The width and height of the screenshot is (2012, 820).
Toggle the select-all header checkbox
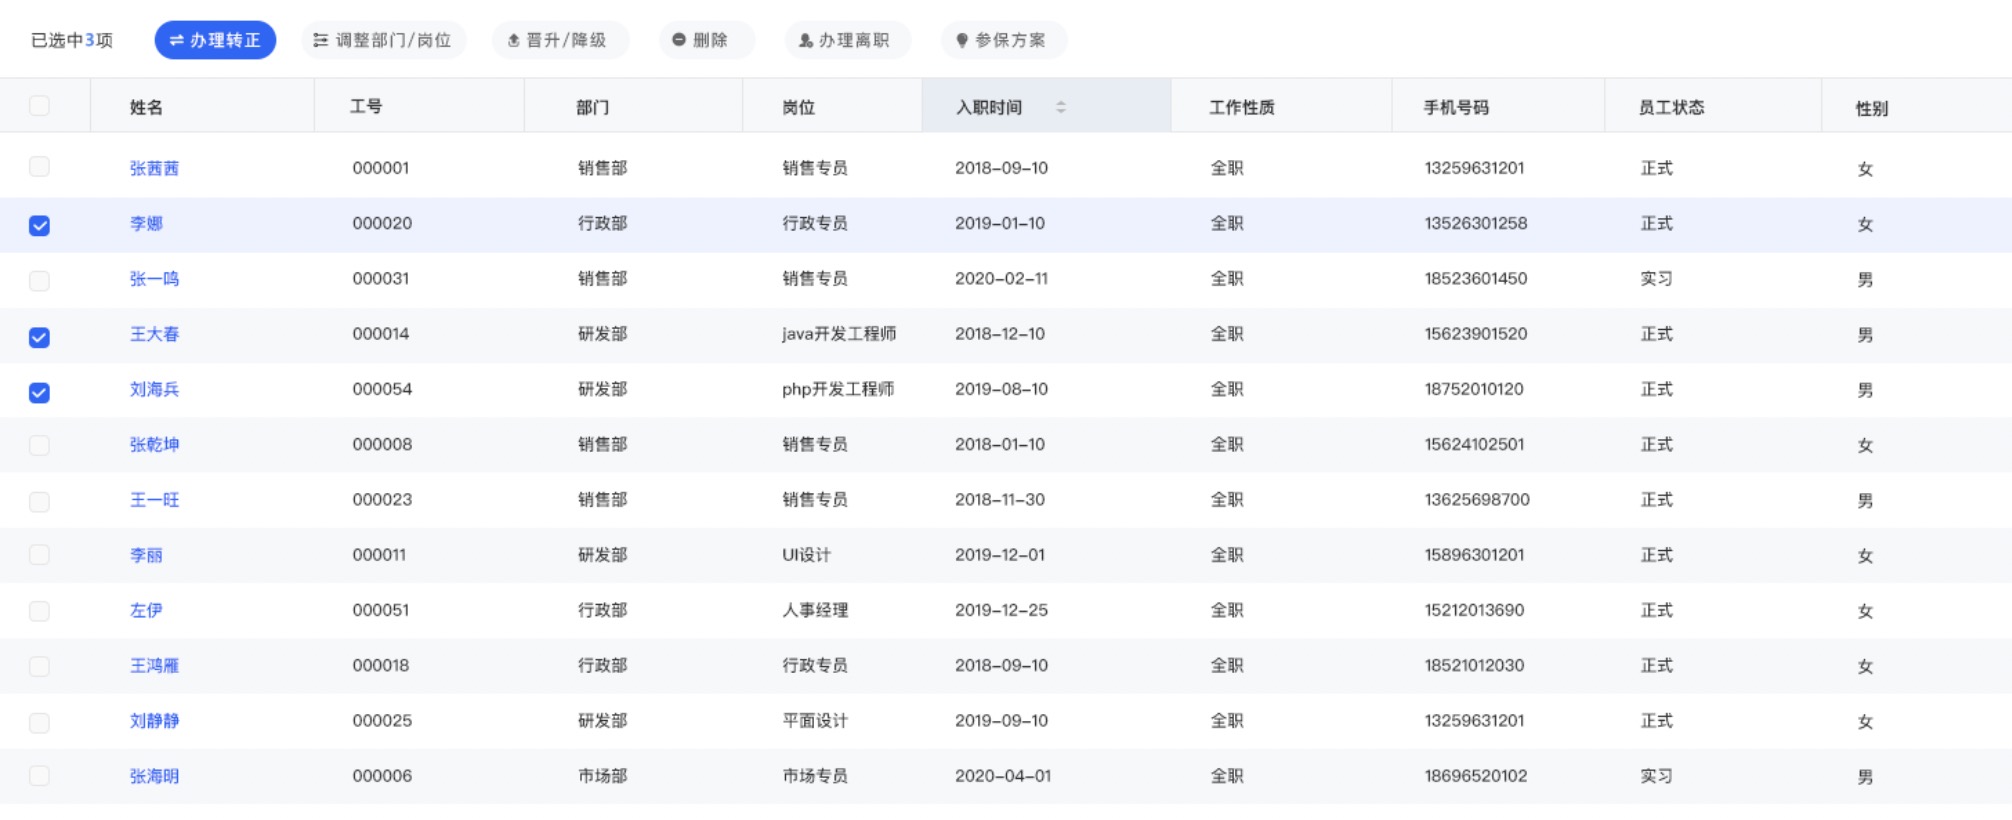tap(39, 106)
